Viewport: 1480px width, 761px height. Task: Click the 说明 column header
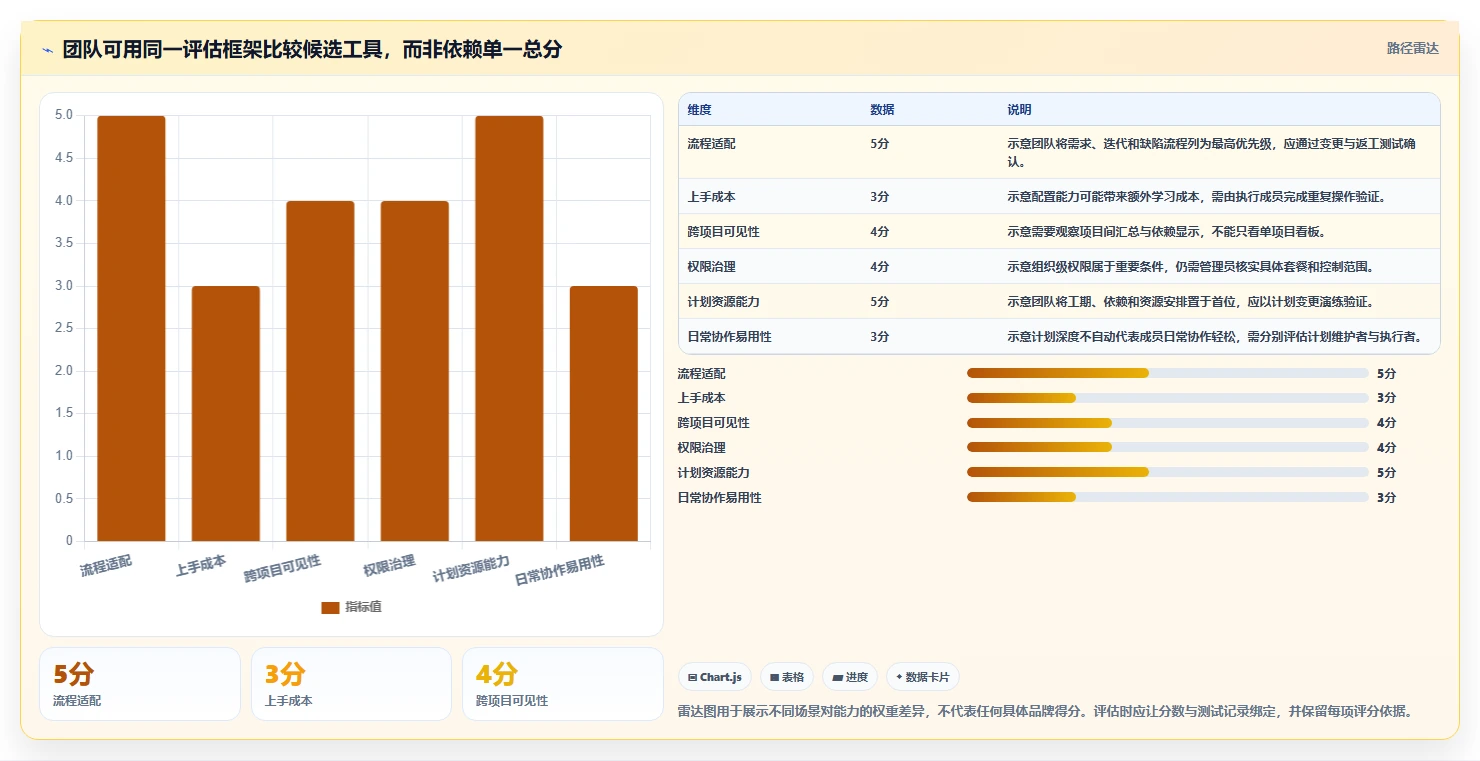click(1019, 110)
